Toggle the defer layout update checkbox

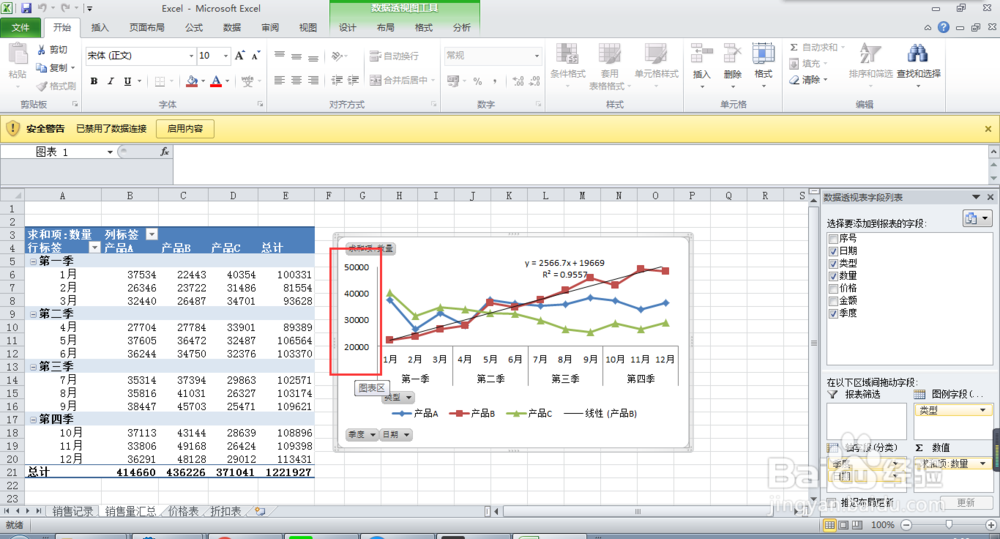coord(832,503)
